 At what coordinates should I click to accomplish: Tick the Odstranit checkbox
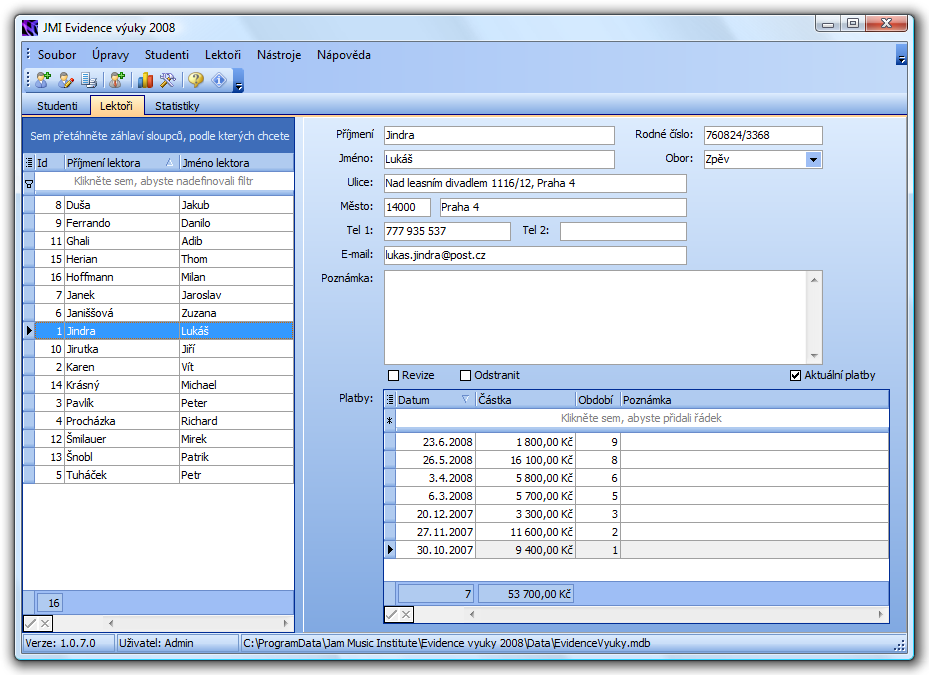pos(465,376)
